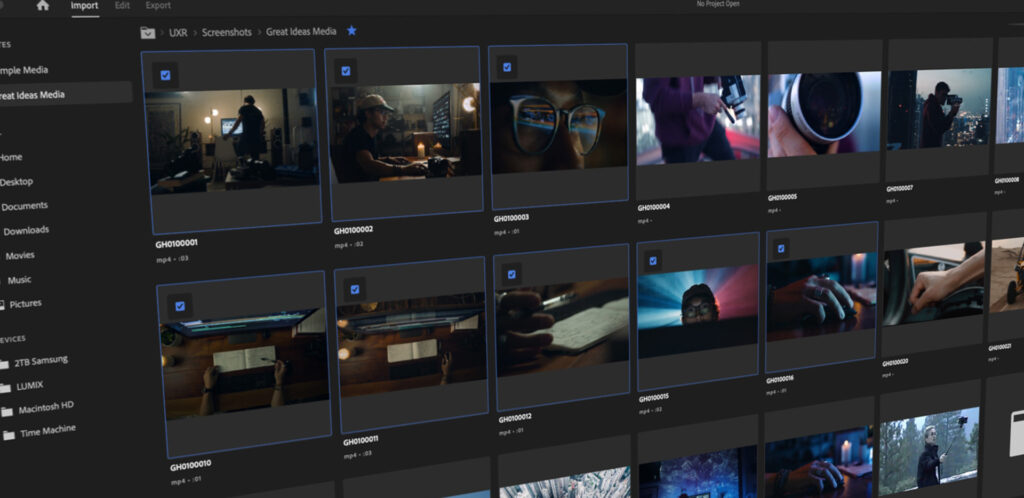Image resolution: width=1024 pixels, height=498 pixels.
Task: Click the Time Machine folder icon
Action: pos(8,435)
